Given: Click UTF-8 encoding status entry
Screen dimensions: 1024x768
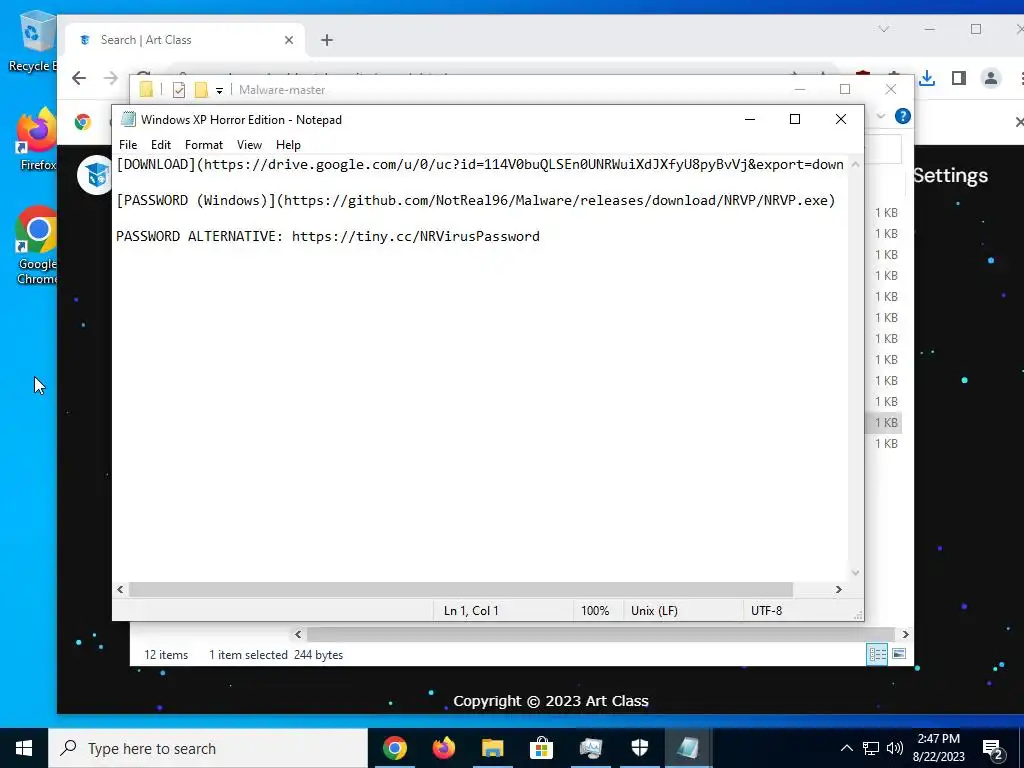Looking at the screenshot, I should 767,611.
